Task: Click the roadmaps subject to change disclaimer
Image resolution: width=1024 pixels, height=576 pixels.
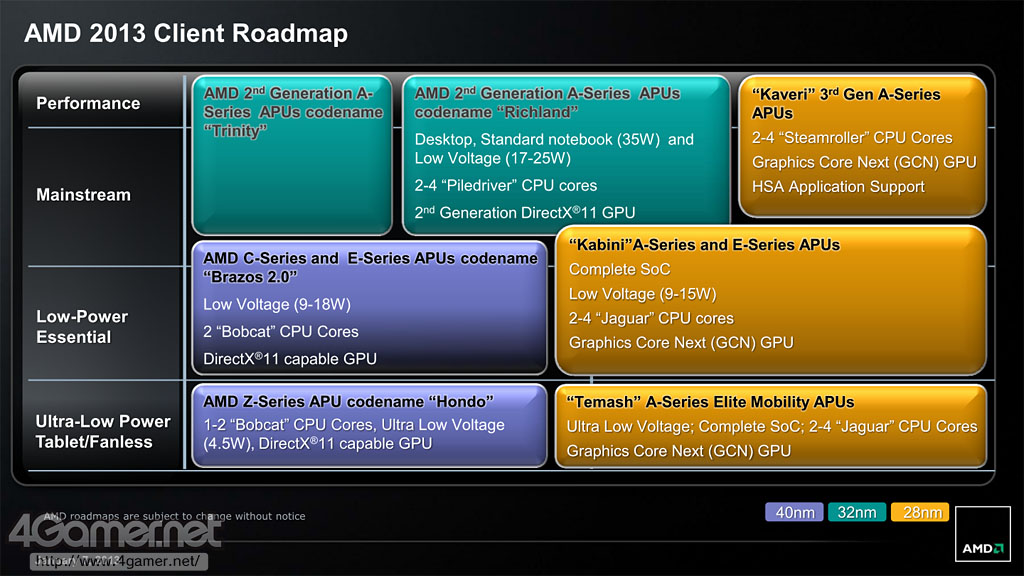Action: 174,516
